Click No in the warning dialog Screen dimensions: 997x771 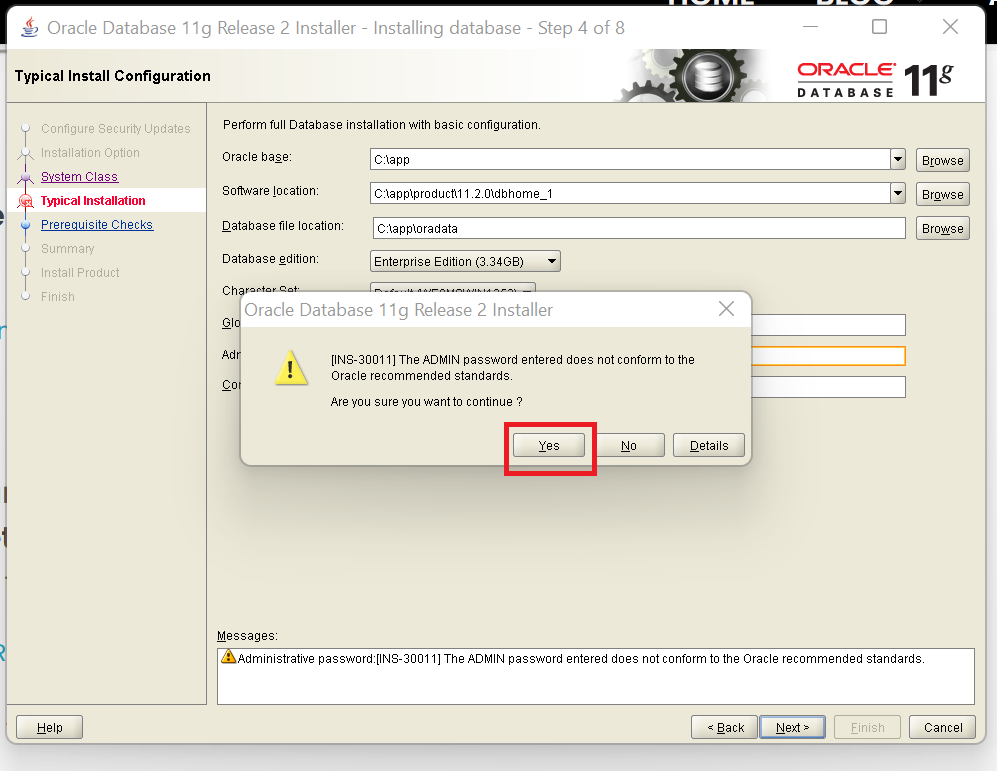[x=628, y=445]
